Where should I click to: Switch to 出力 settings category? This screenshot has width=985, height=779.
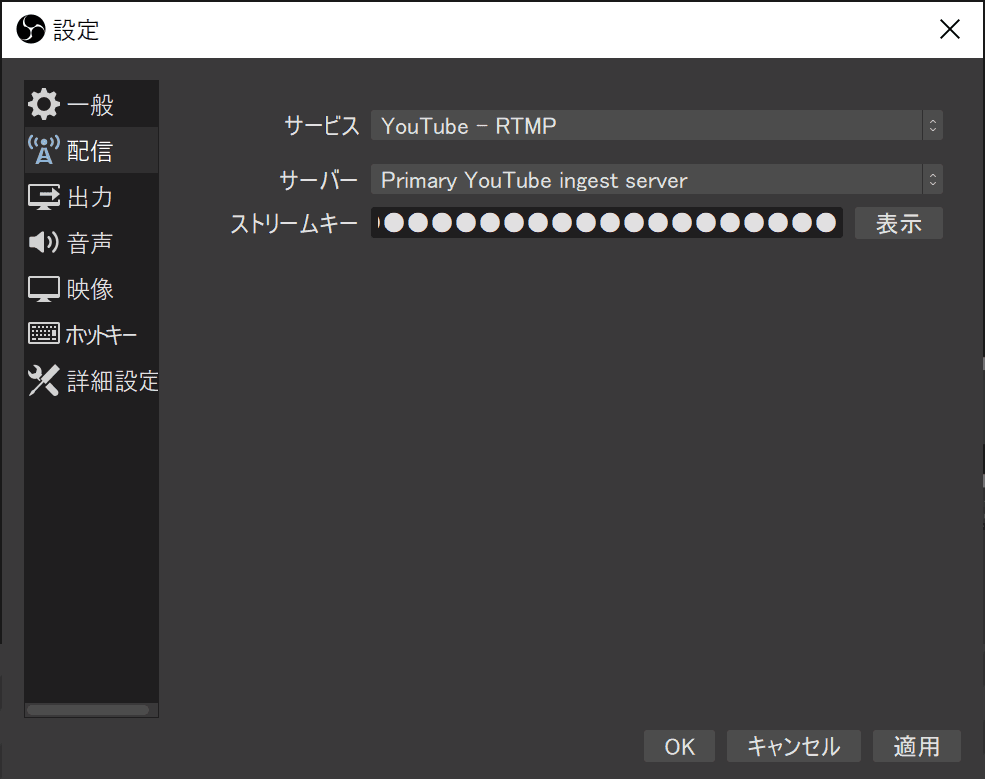click(x=92, y=197)
